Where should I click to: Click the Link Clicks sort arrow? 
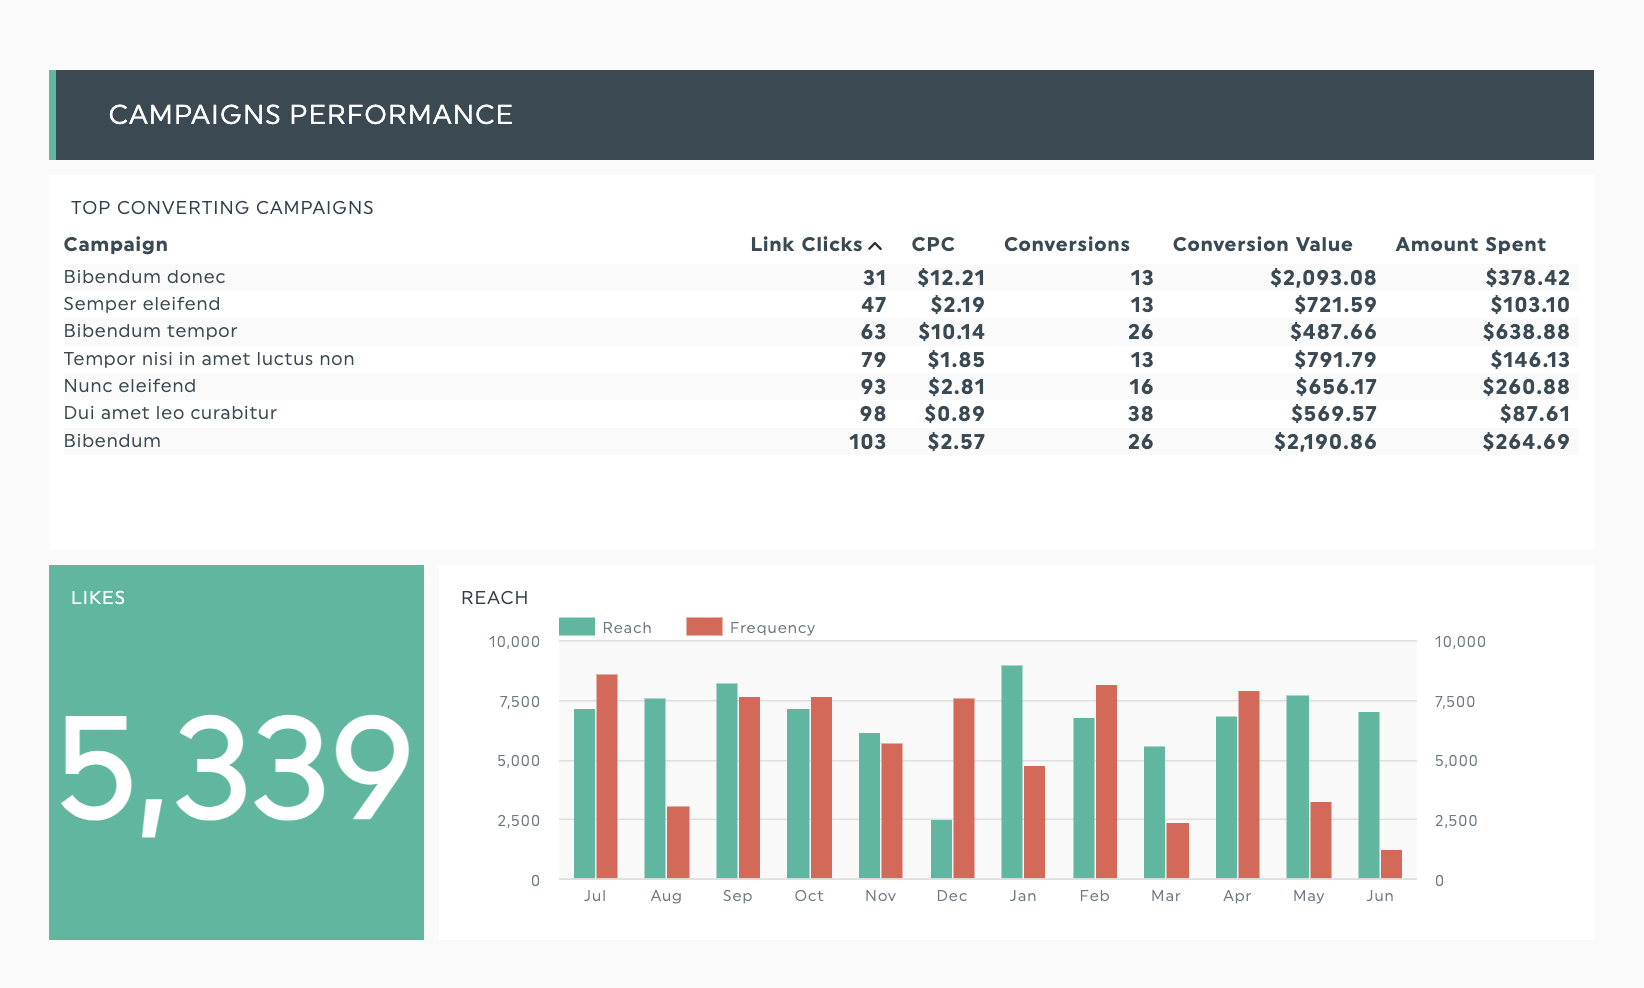click(875, 246)
